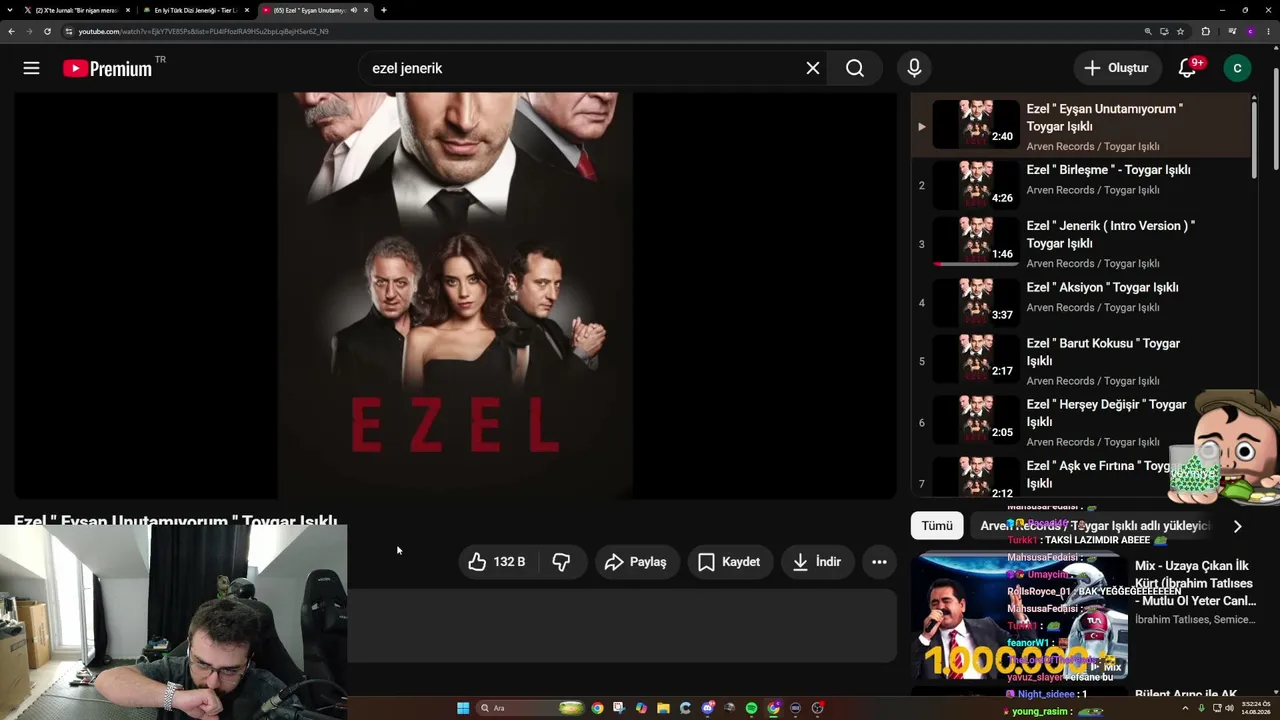This screenshot has width=1280, height=720.
Task: Focus the youtube.com address bar
Action: [x=600, y=31]
